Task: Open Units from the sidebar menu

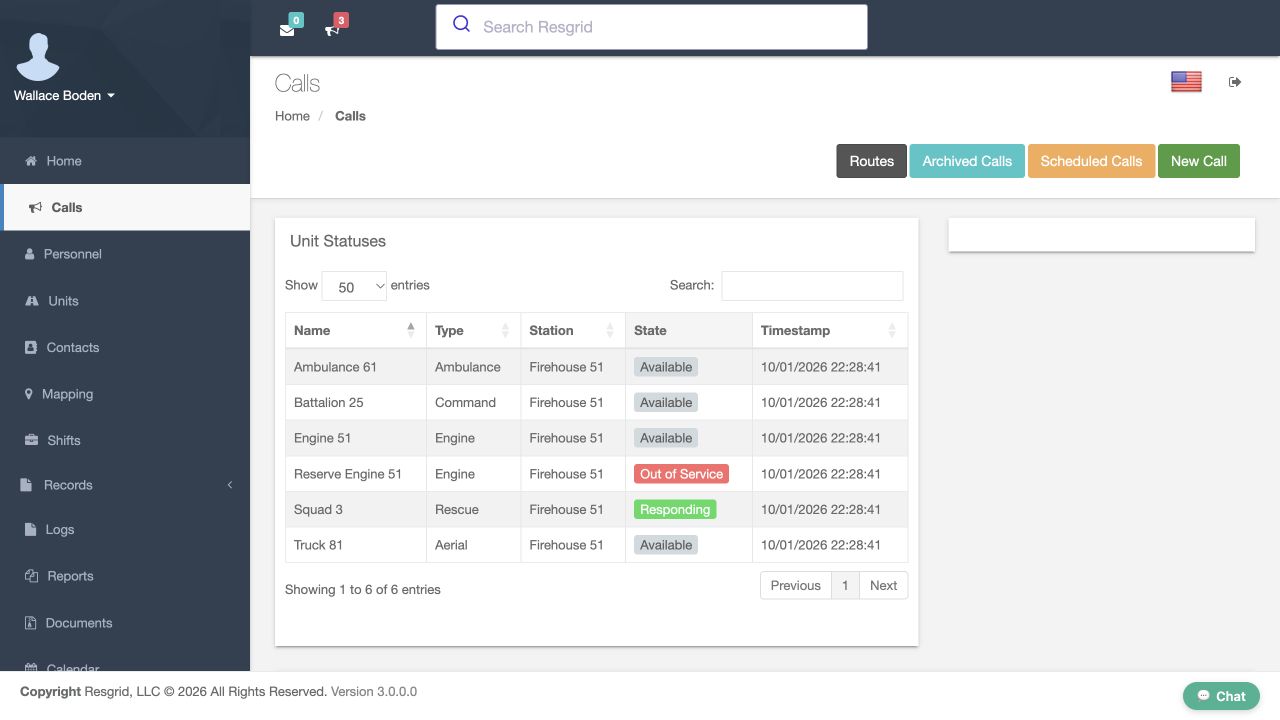Action: 125,301
